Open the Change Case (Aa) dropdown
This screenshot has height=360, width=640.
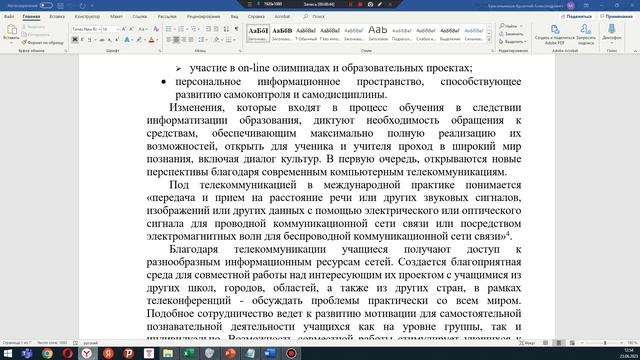142,29
